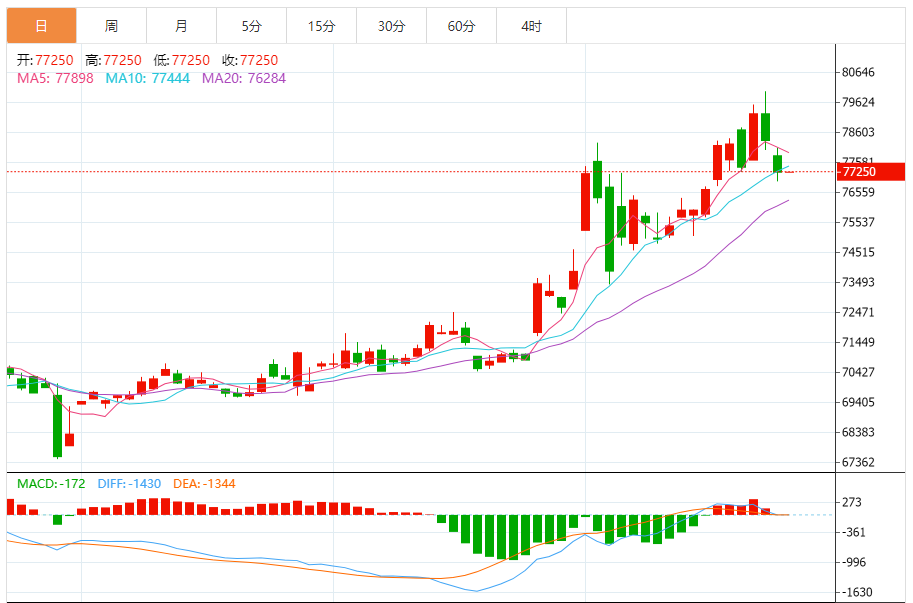913x603 pixels.
Task: Click the 67362 price axis label
Action: point(858,462)
